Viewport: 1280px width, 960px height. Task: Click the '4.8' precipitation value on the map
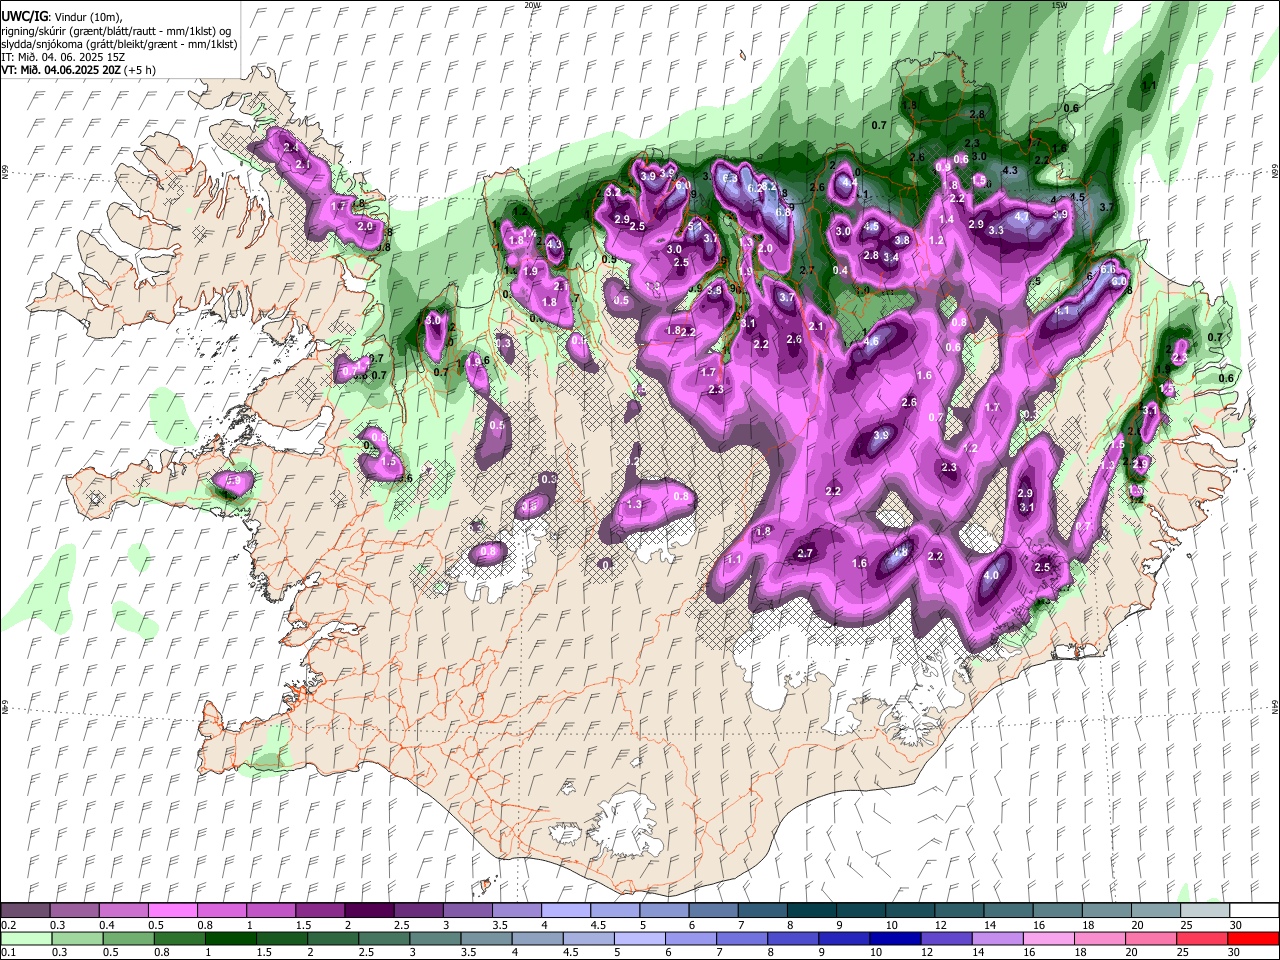[x=900, y=551]
